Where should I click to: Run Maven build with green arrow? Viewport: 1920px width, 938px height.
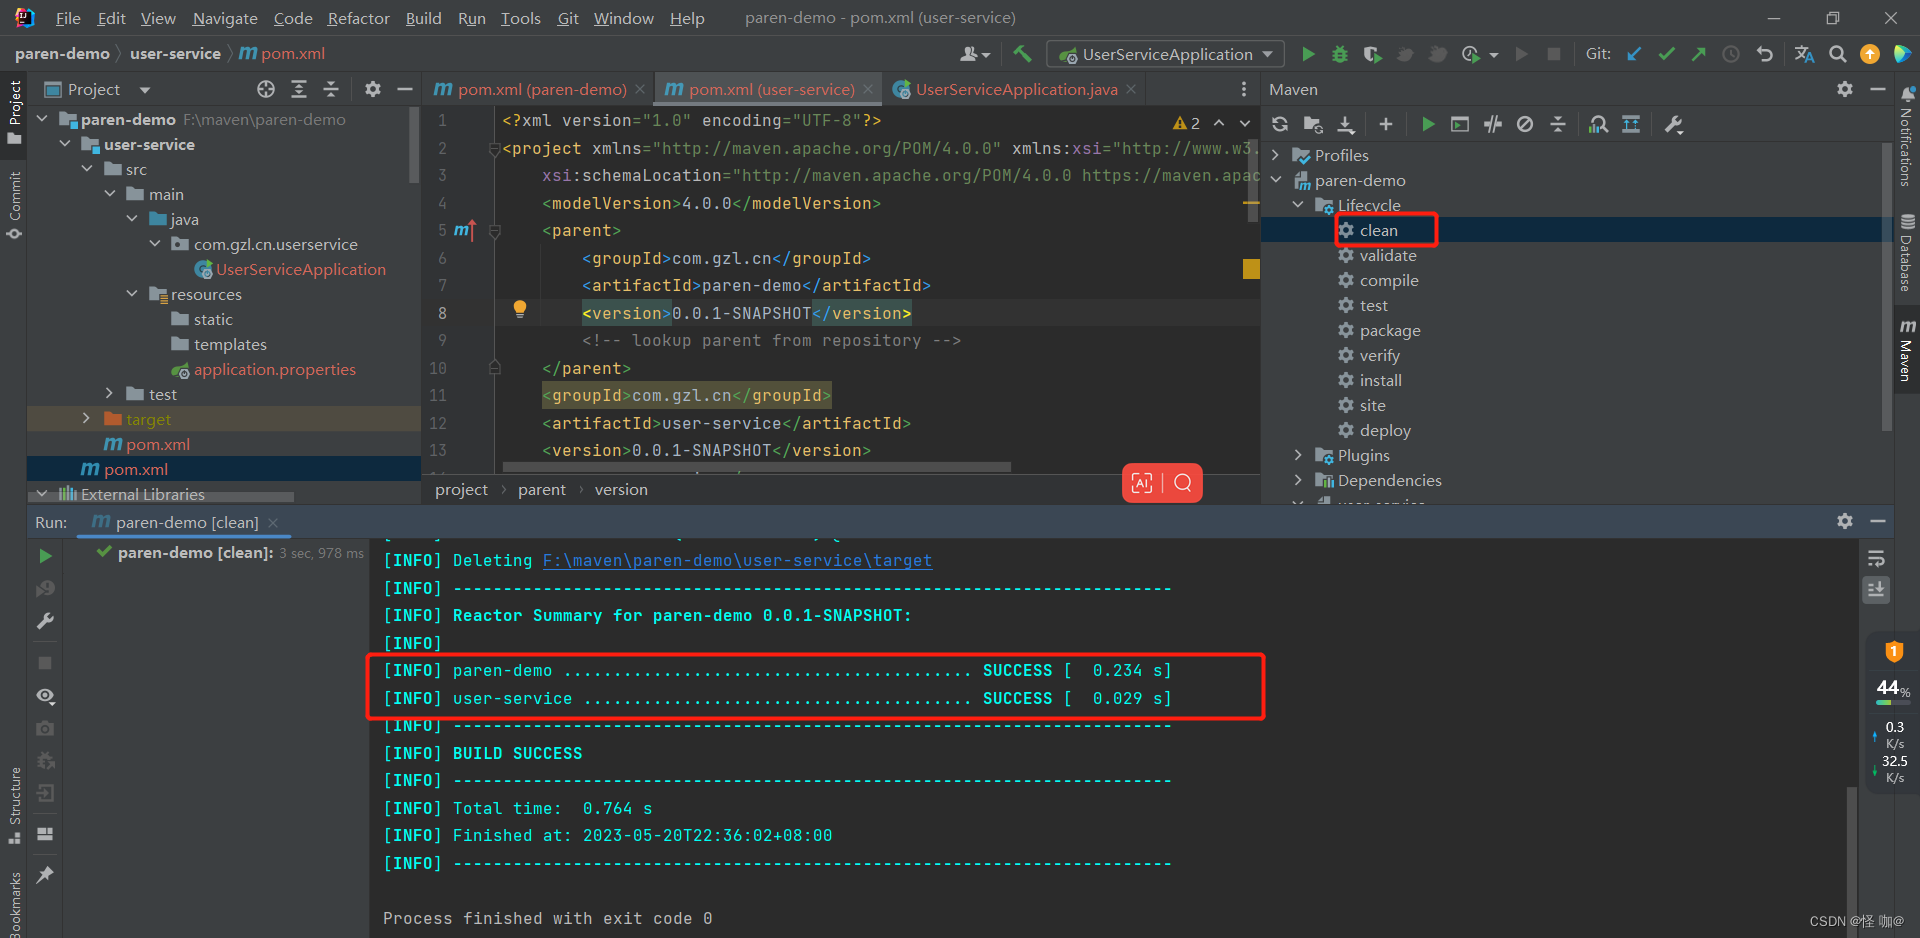click(1428, 124)
